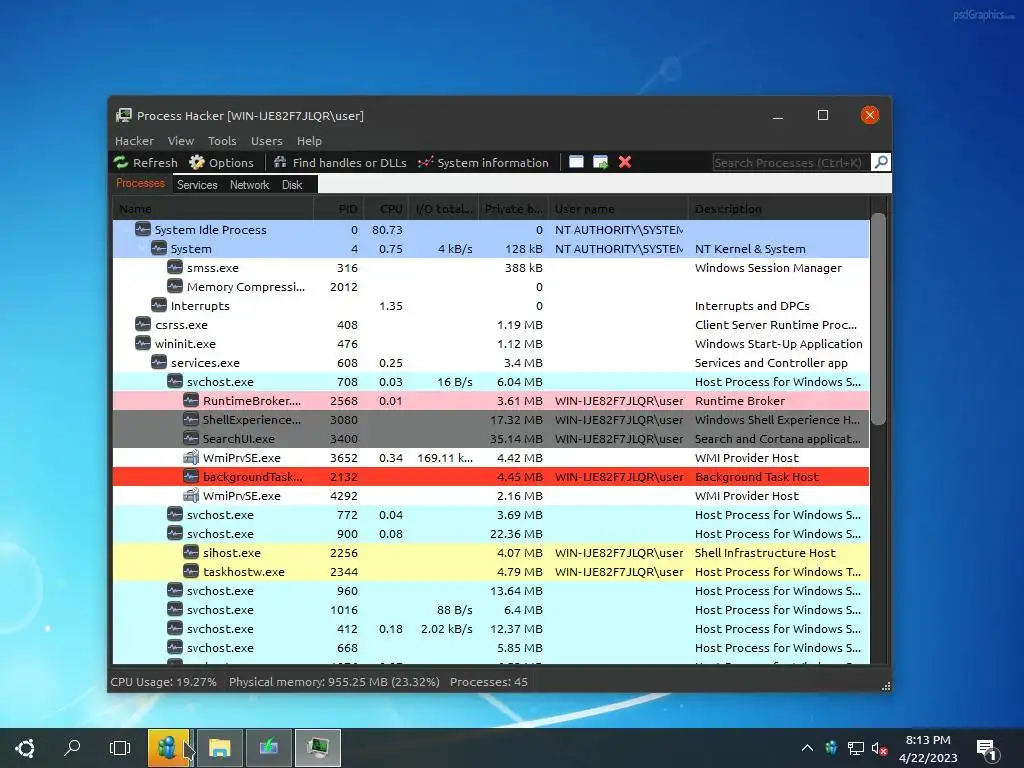Sort by the CPU column header
This screenshot has height=768, width=1024.
(x=387, y=209)
